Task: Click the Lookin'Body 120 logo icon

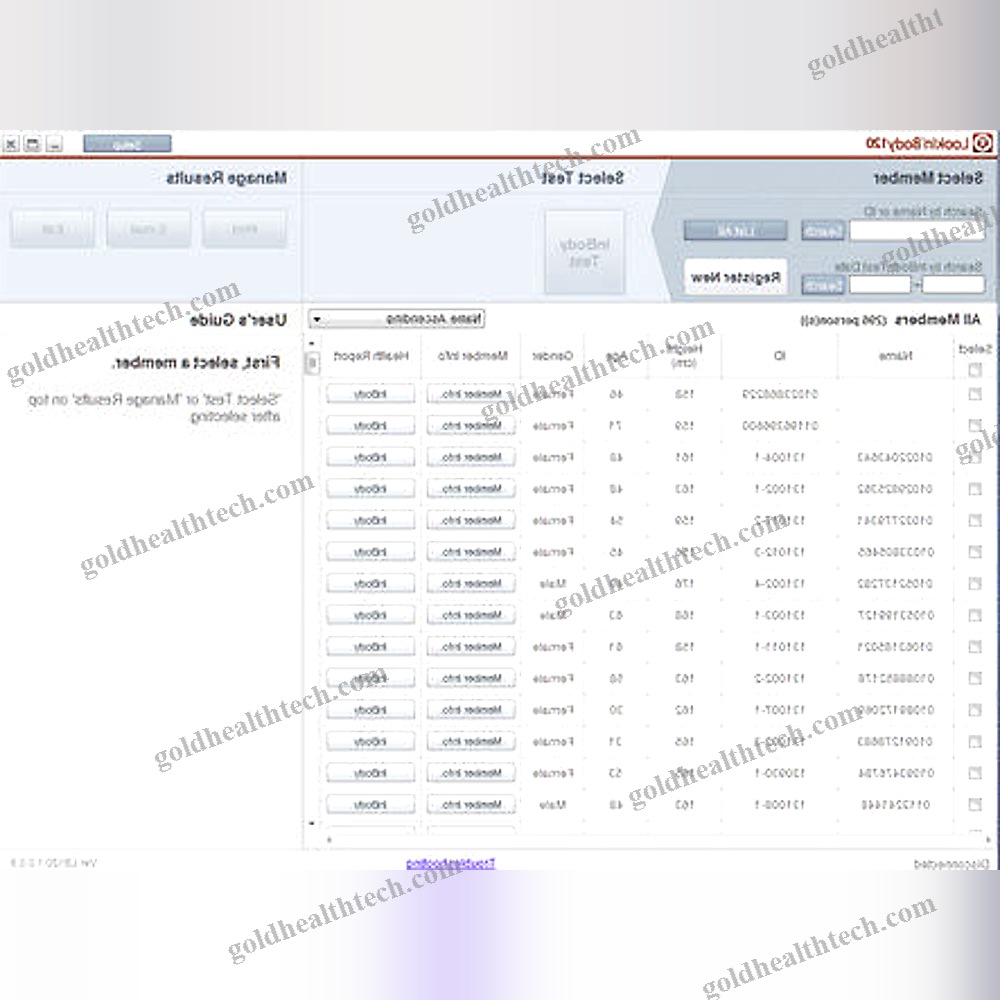Action: [x=983, y=143]
